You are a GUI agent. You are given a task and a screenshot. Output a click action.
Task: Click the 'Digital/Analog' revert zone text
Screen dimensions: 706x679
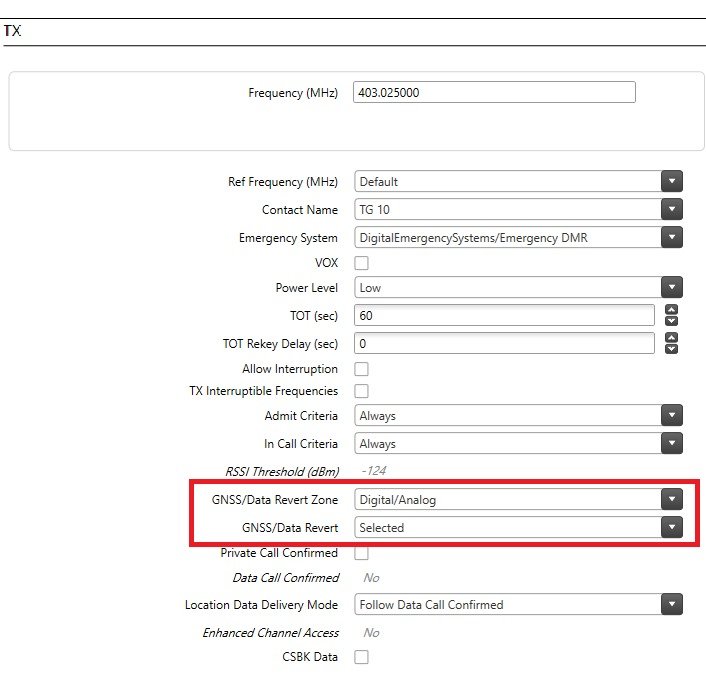coord(398,500)
